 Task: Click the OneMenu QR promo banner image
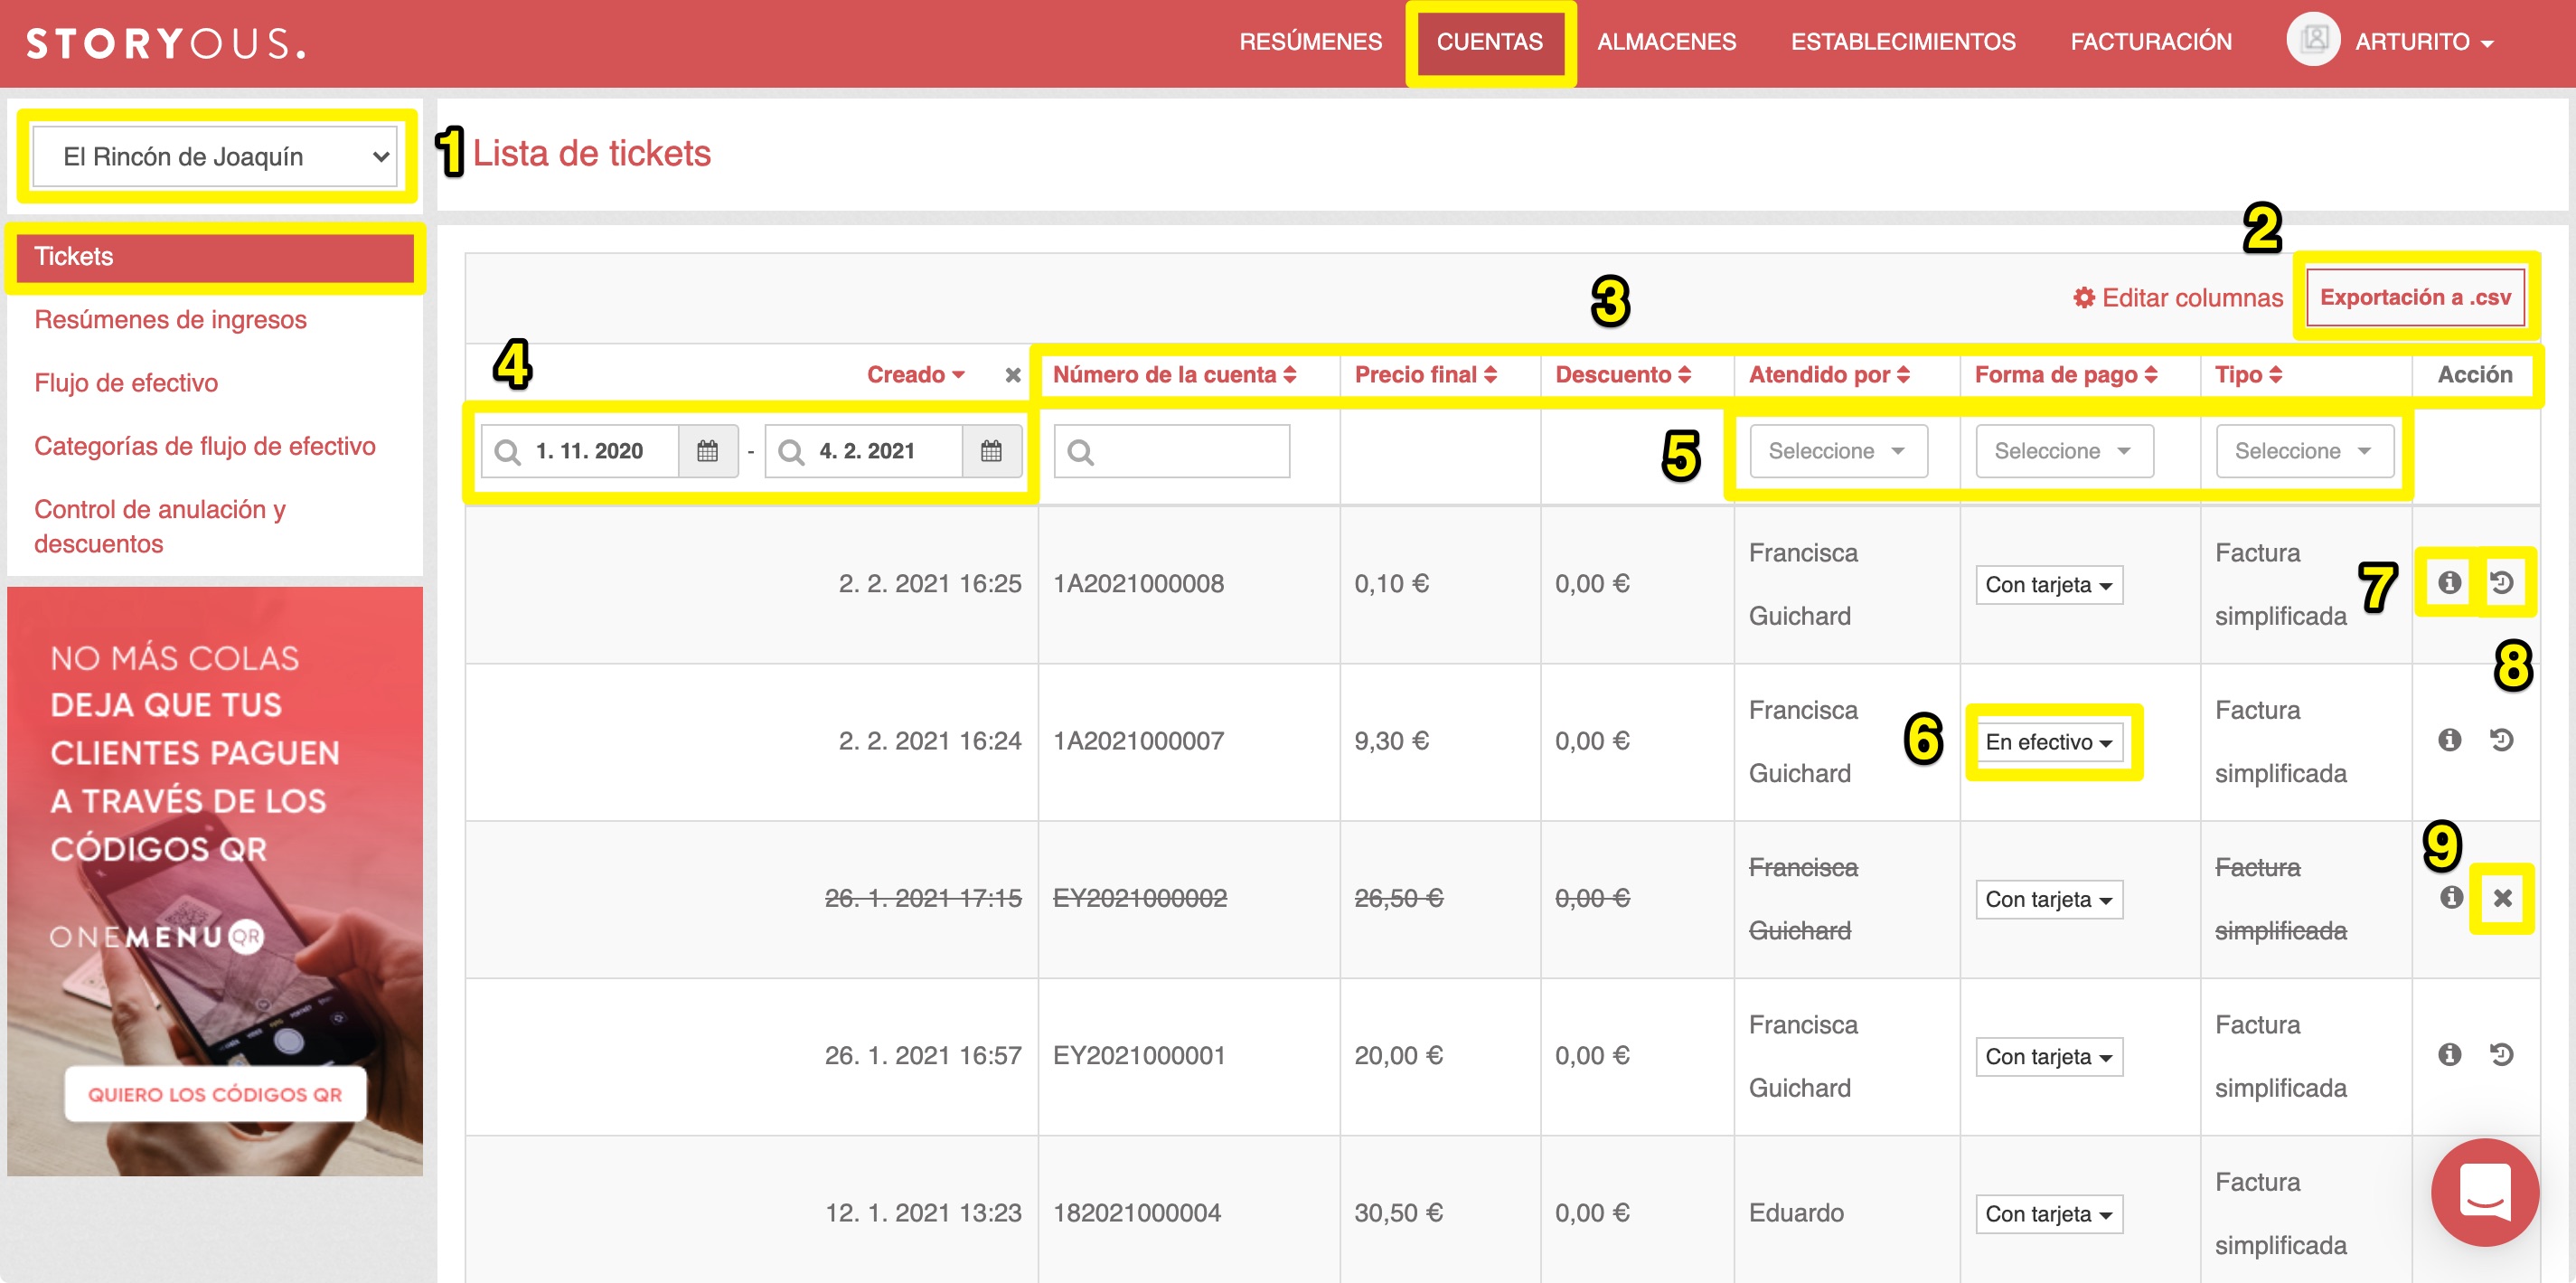point(215,881)
